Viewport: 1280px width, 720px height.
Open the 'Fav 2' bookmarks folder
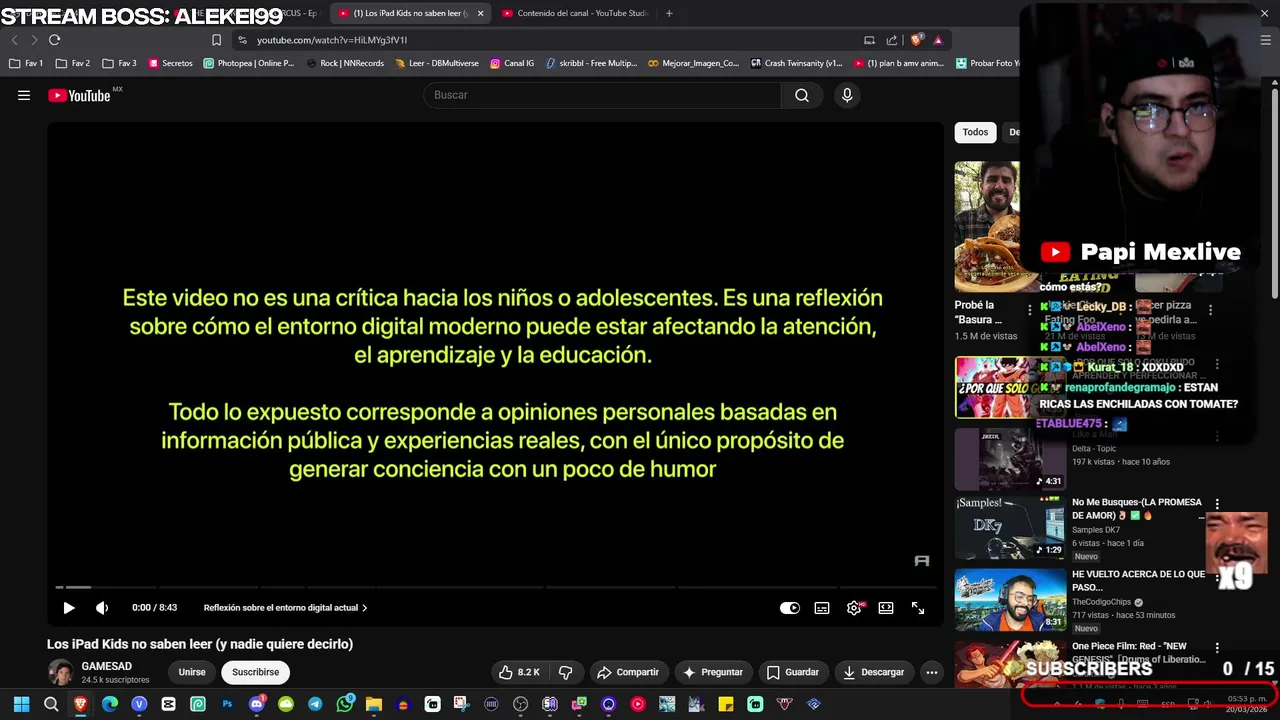(73, 63)
